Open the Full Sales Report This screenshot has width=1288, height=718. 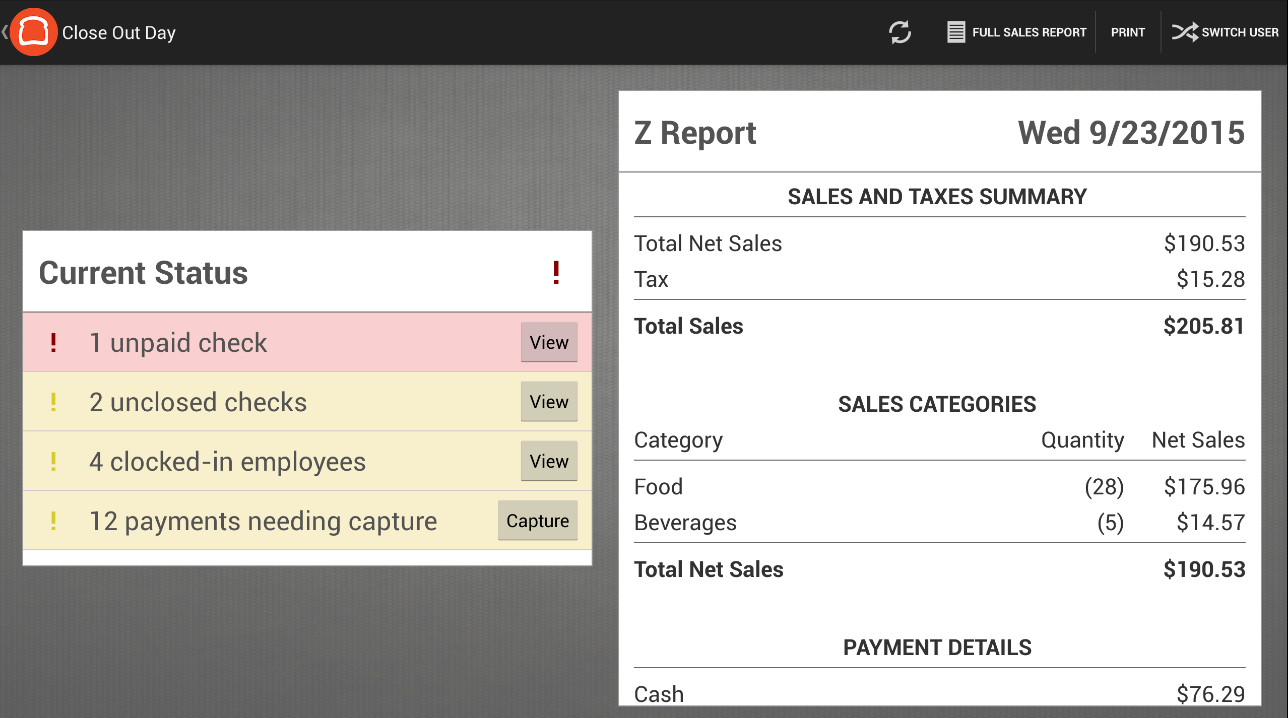1016,31
